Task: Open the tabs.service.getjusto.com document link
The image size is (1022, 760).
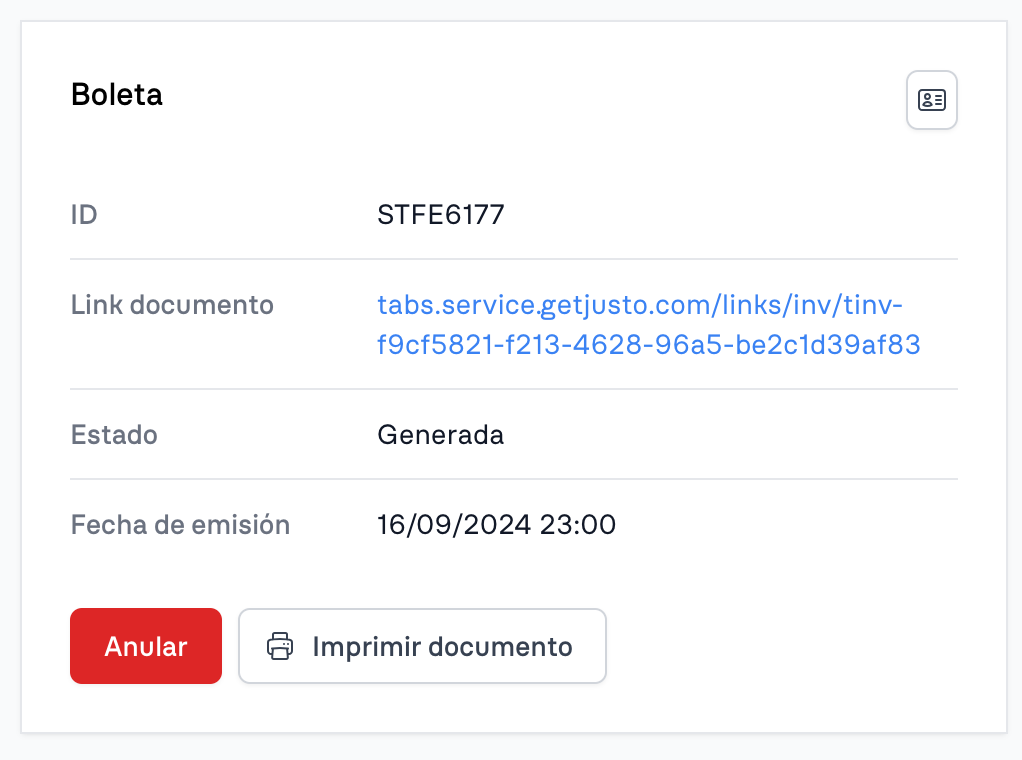Action: coord(649,325)
